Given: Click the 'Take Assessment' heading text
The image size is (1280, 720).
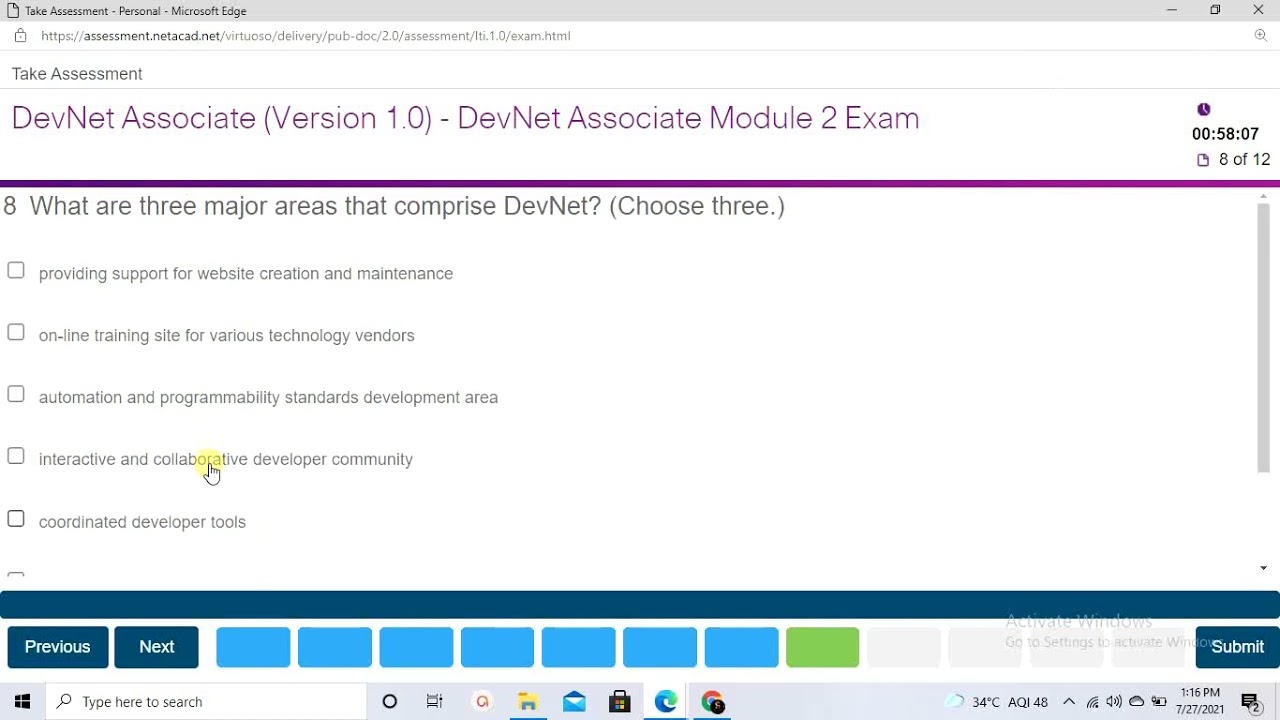Looking at the screenshot, I should click(77, 74).
